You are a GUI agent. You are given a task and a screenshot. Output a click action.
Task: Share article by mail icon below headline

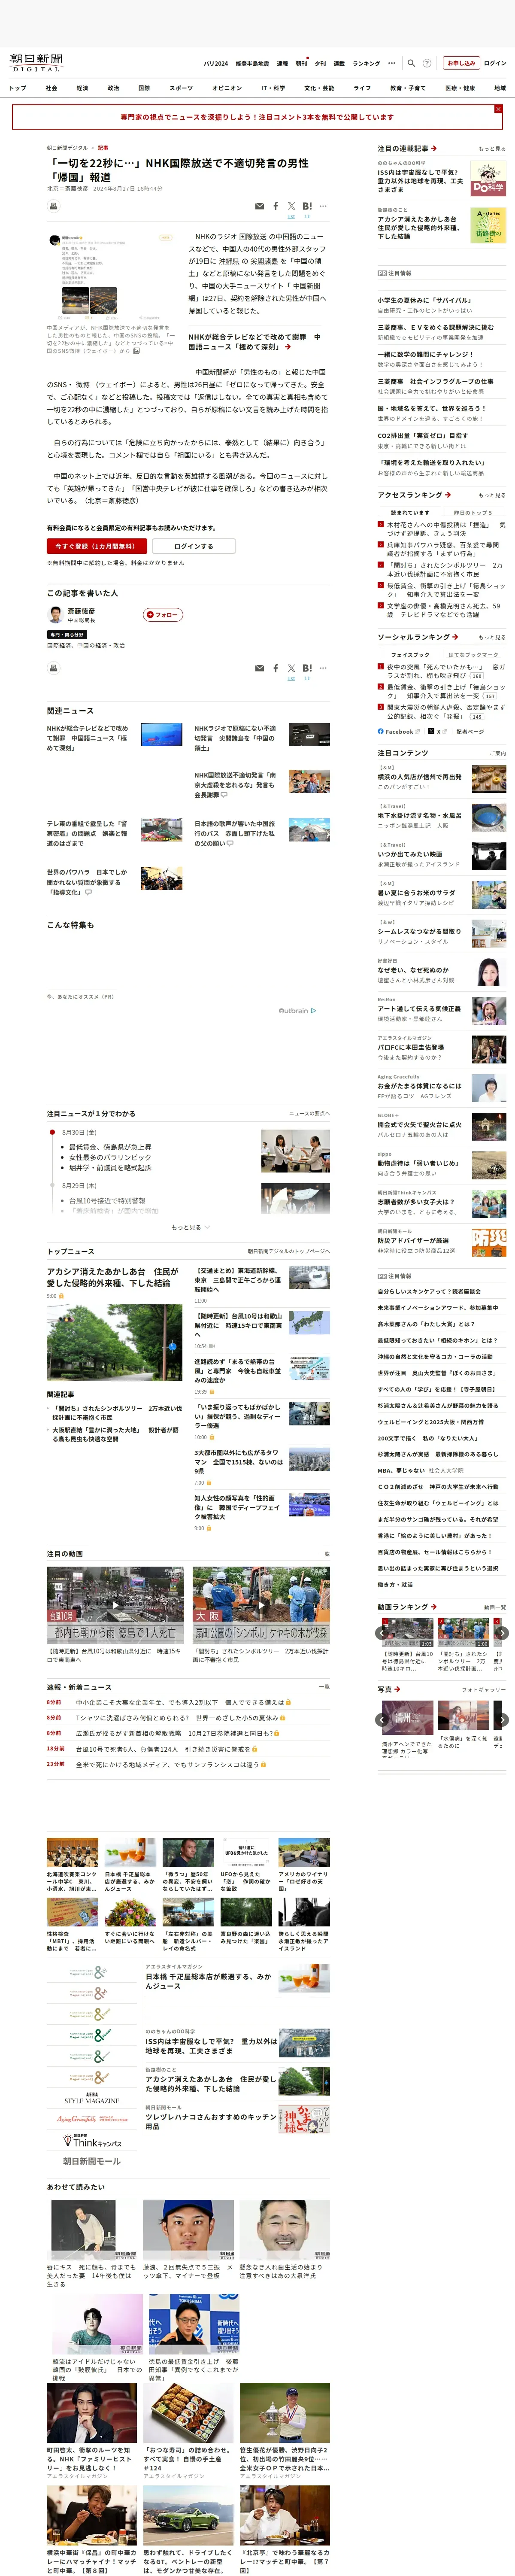260,206
